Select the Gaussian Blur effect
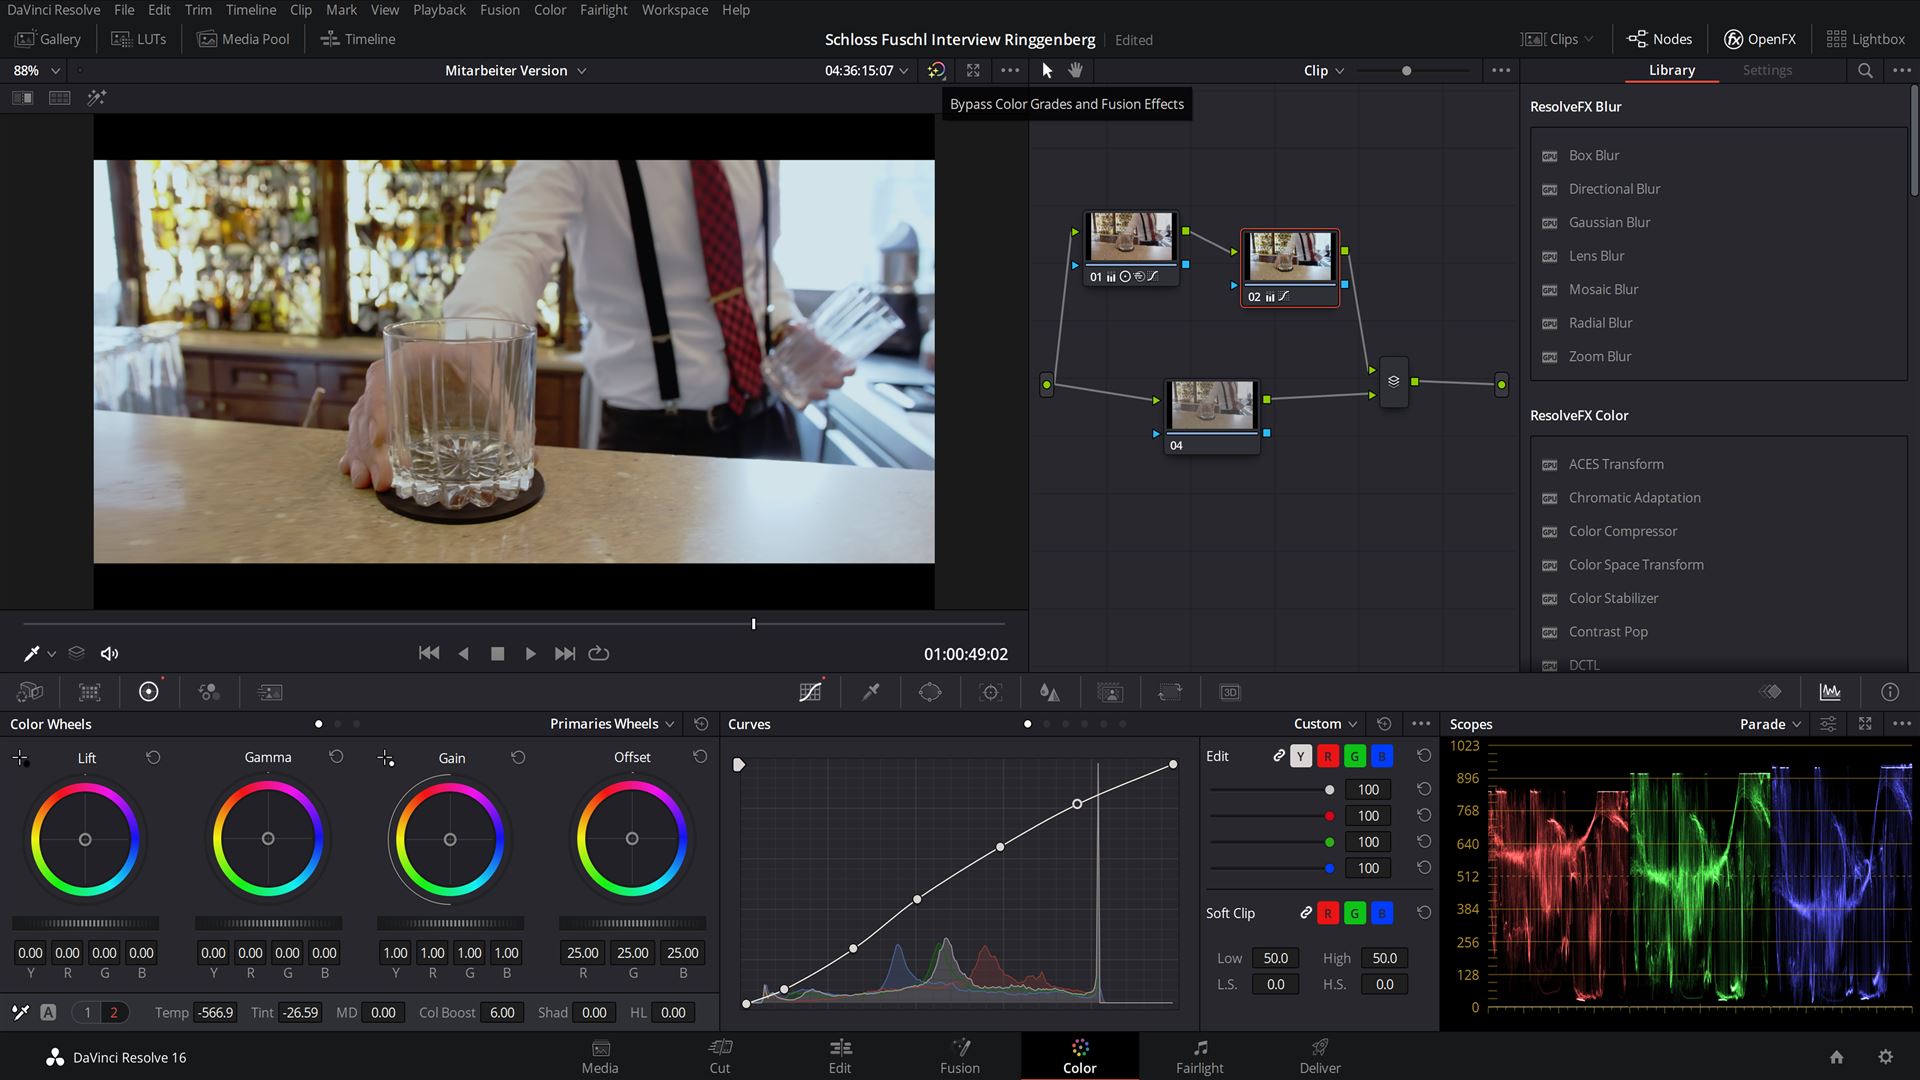Viewport: 1920px width, 1080px height. click(x=1609, y=222)
